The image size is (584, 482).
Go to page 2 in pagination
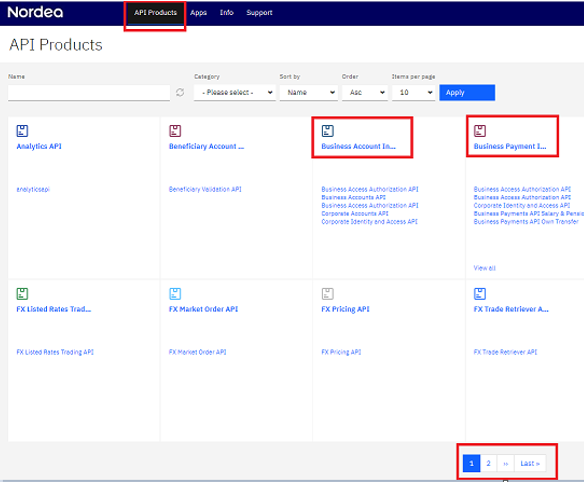[x=488, y=463]
